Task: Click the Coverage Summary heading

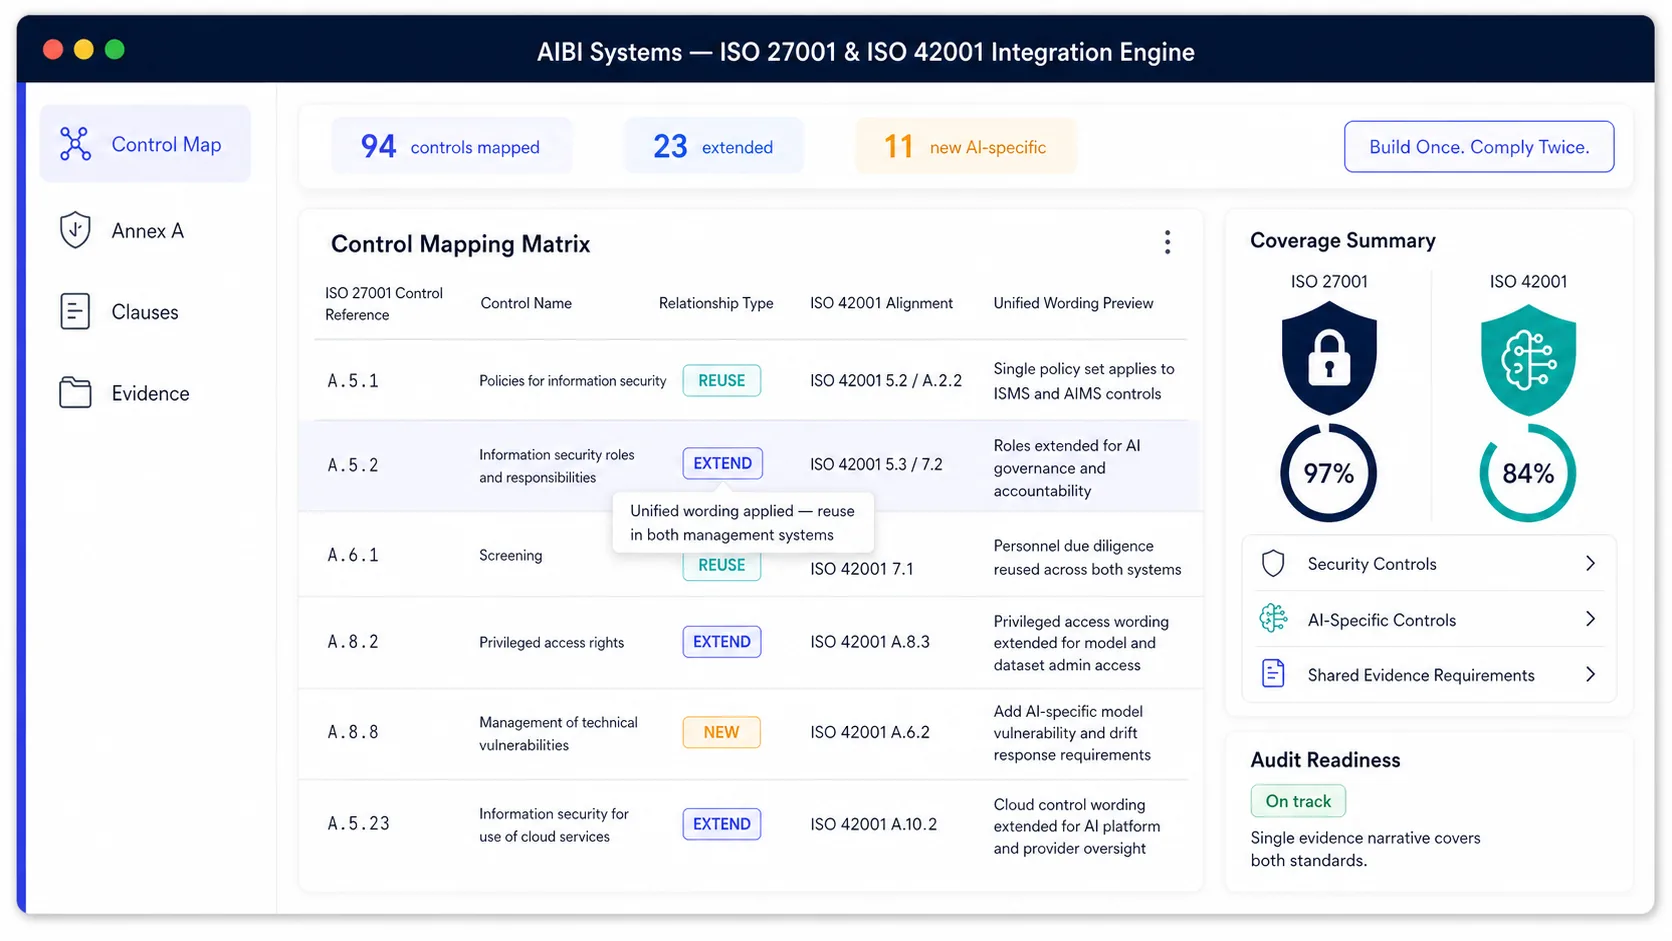Action: pyautogui.click(x=1343, y=240)
